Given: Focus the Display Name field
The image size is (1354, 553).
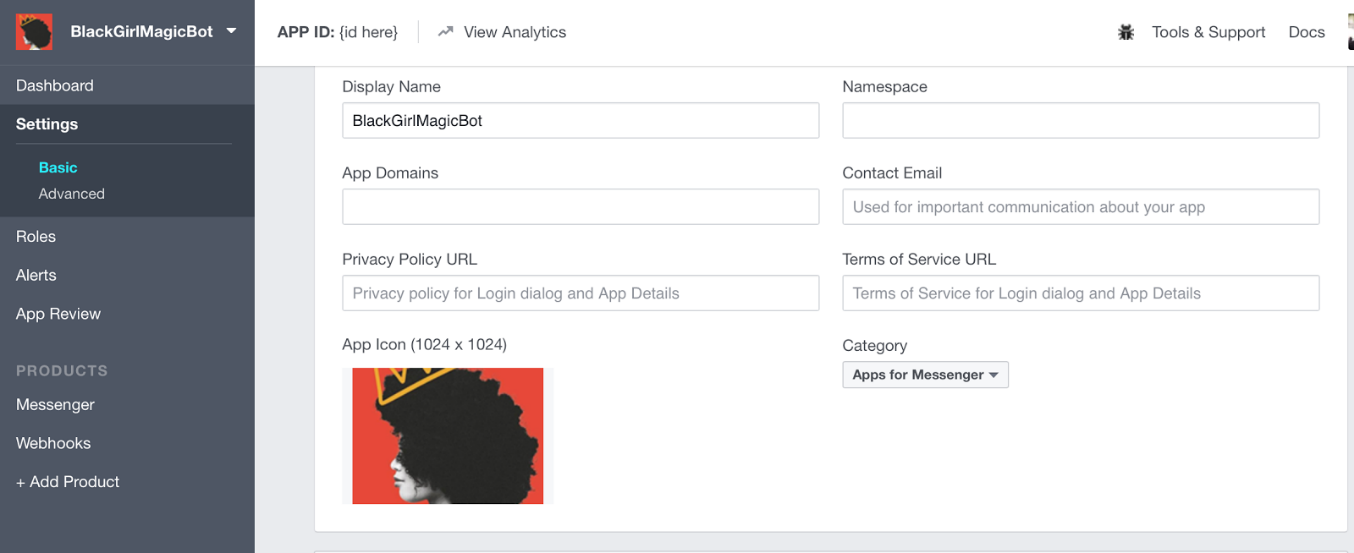Looking at the screenshot, I should (580, 121).
